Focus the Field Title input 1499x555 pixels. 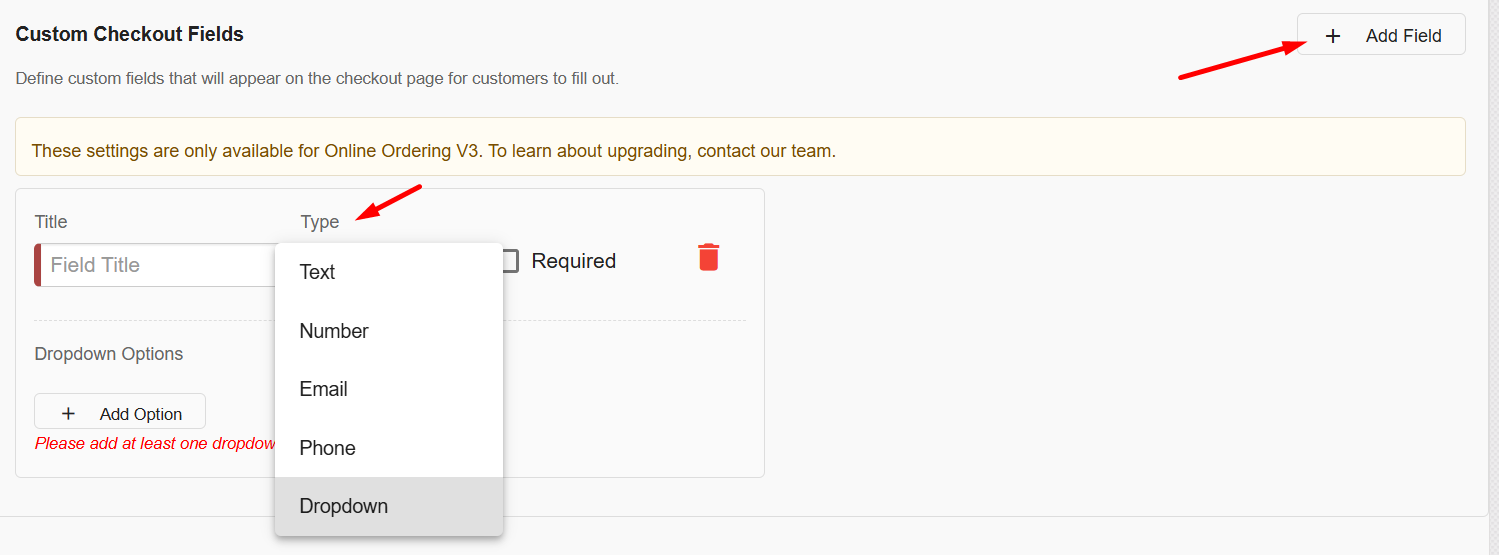point(157,265)
